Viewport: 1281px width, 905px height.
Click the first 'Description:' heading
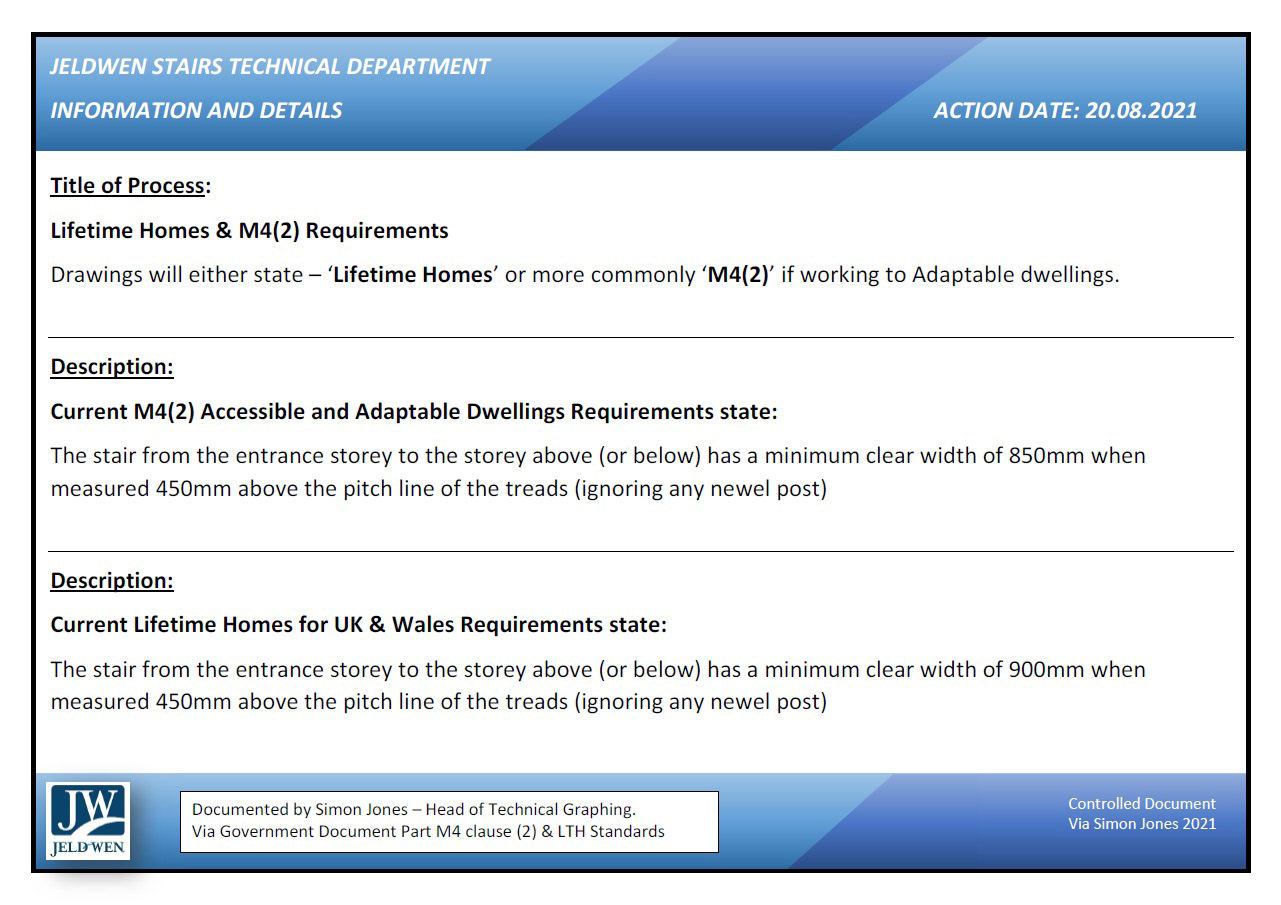pos(112,367)
